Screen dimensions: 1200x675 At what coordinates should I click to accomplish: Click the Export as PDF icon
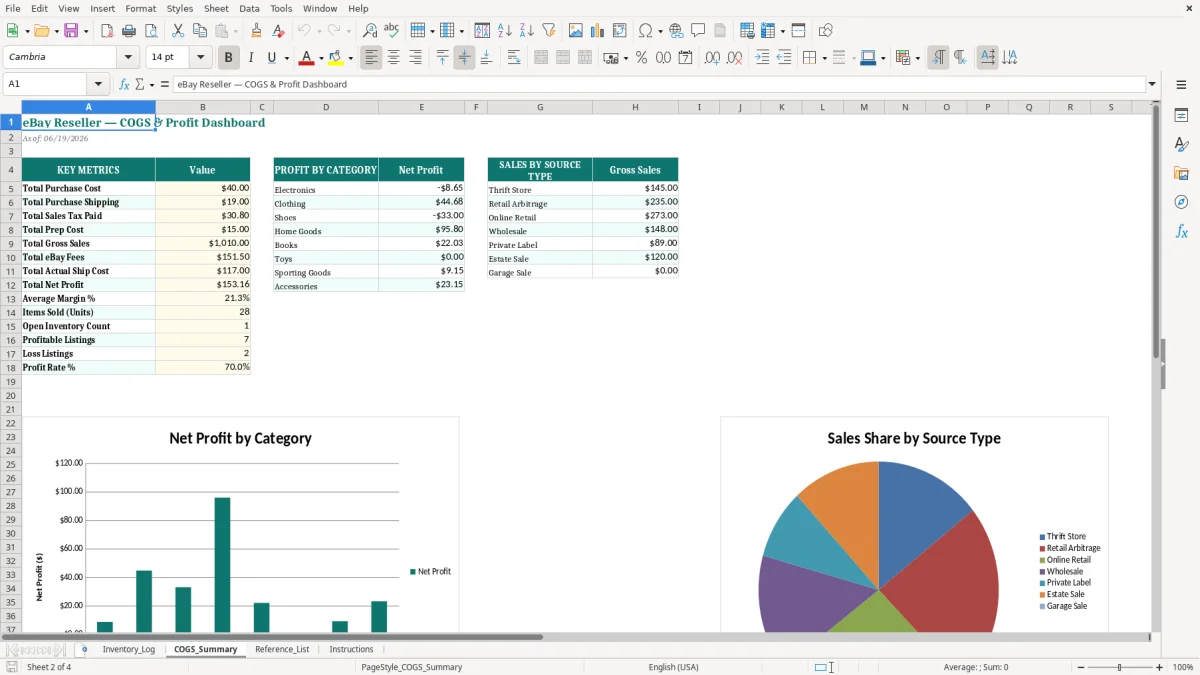[x=107, y=31]
